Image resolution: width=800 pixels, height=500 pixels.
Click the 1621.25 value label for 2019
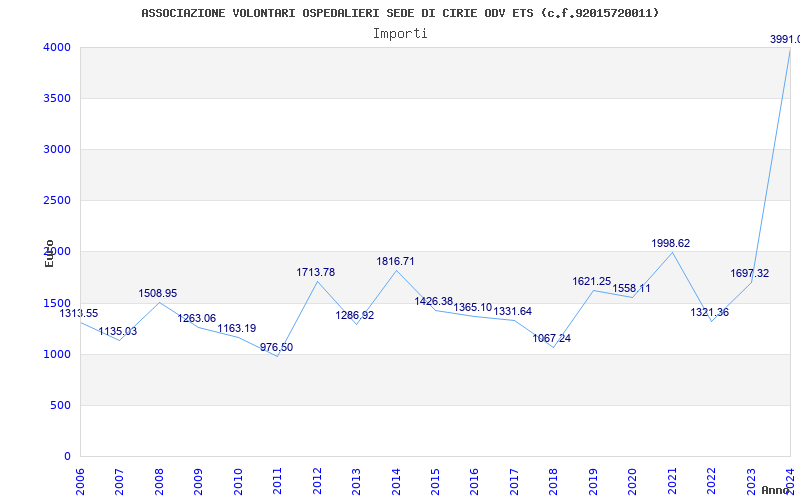(592, 281)
